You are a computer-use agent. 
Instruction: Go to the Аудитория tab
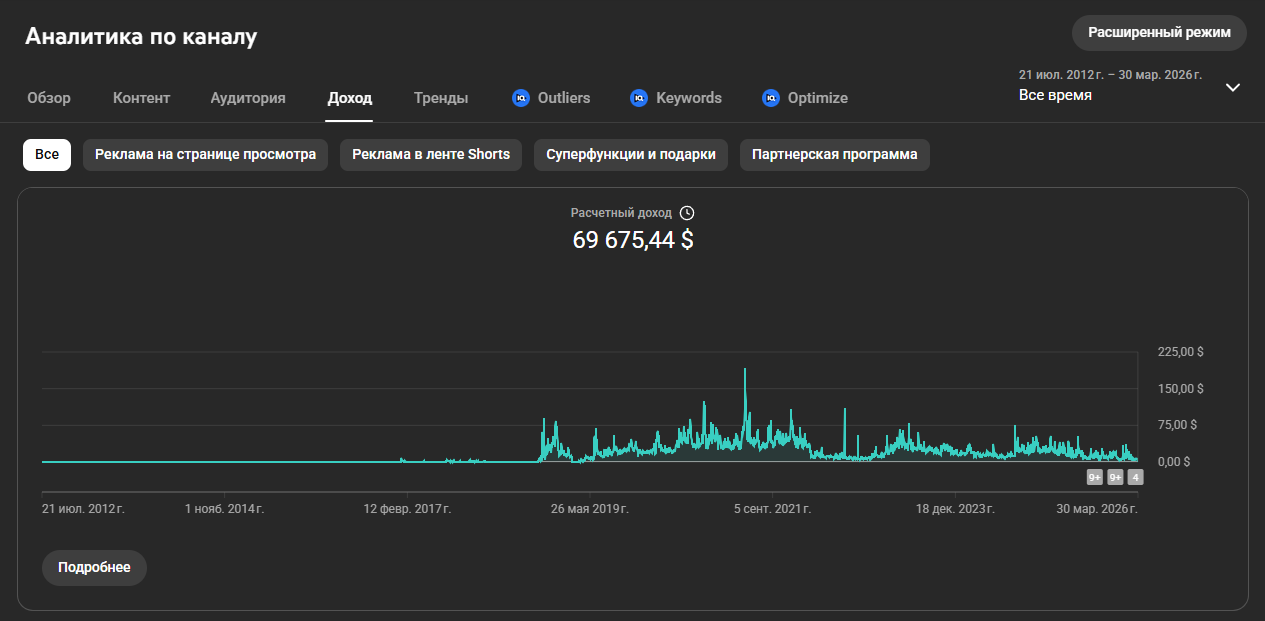(x=248, y=98)
